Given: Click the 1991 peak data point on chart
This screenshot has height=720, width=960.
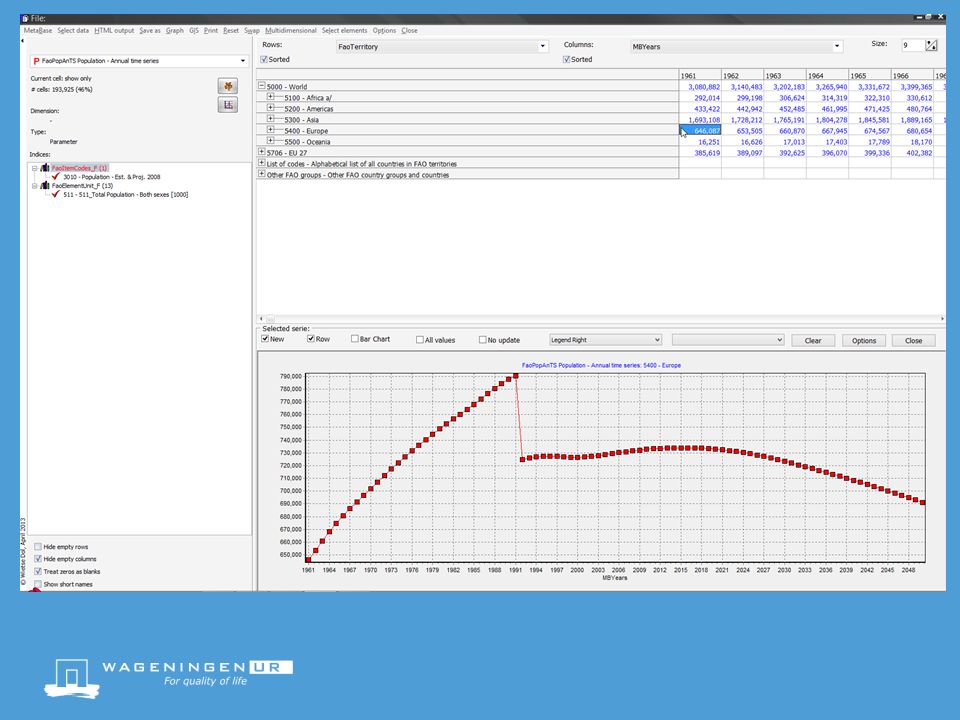Looking at the screenshot, I should 516,376.
